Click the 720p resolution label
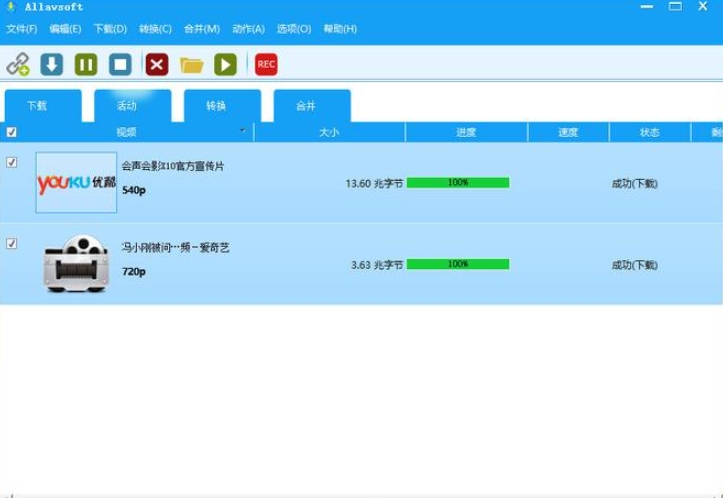The image size is (723, 498). (134, 271)
